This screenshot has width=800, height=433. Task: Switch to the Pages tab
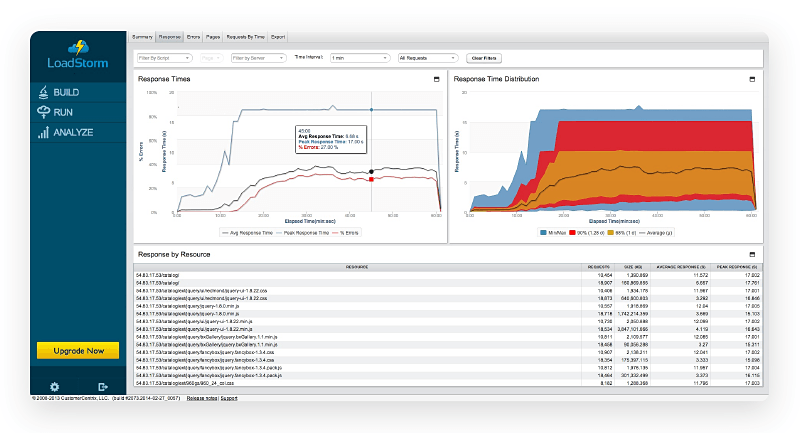click(213, 37)
